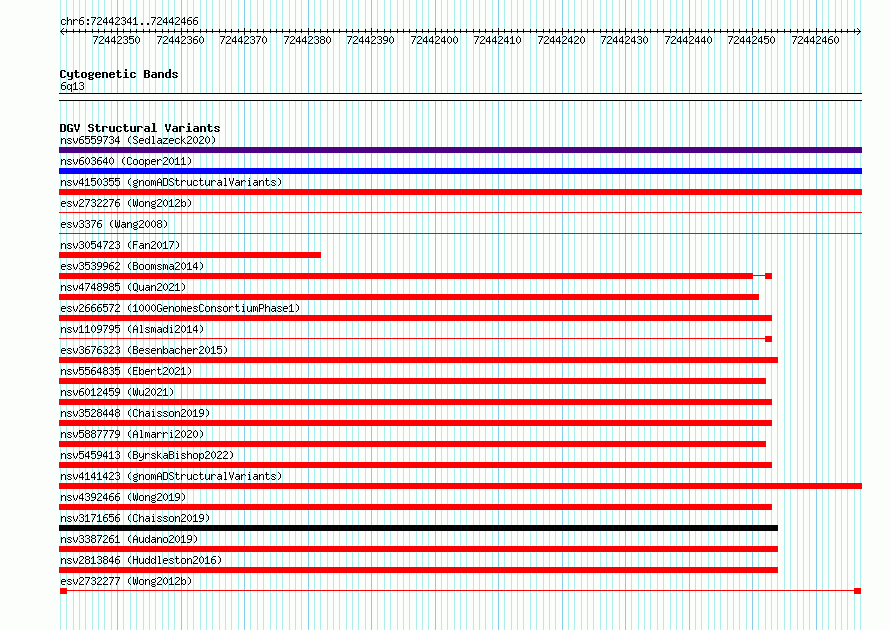Select the red bar of esv3676323

418,360
